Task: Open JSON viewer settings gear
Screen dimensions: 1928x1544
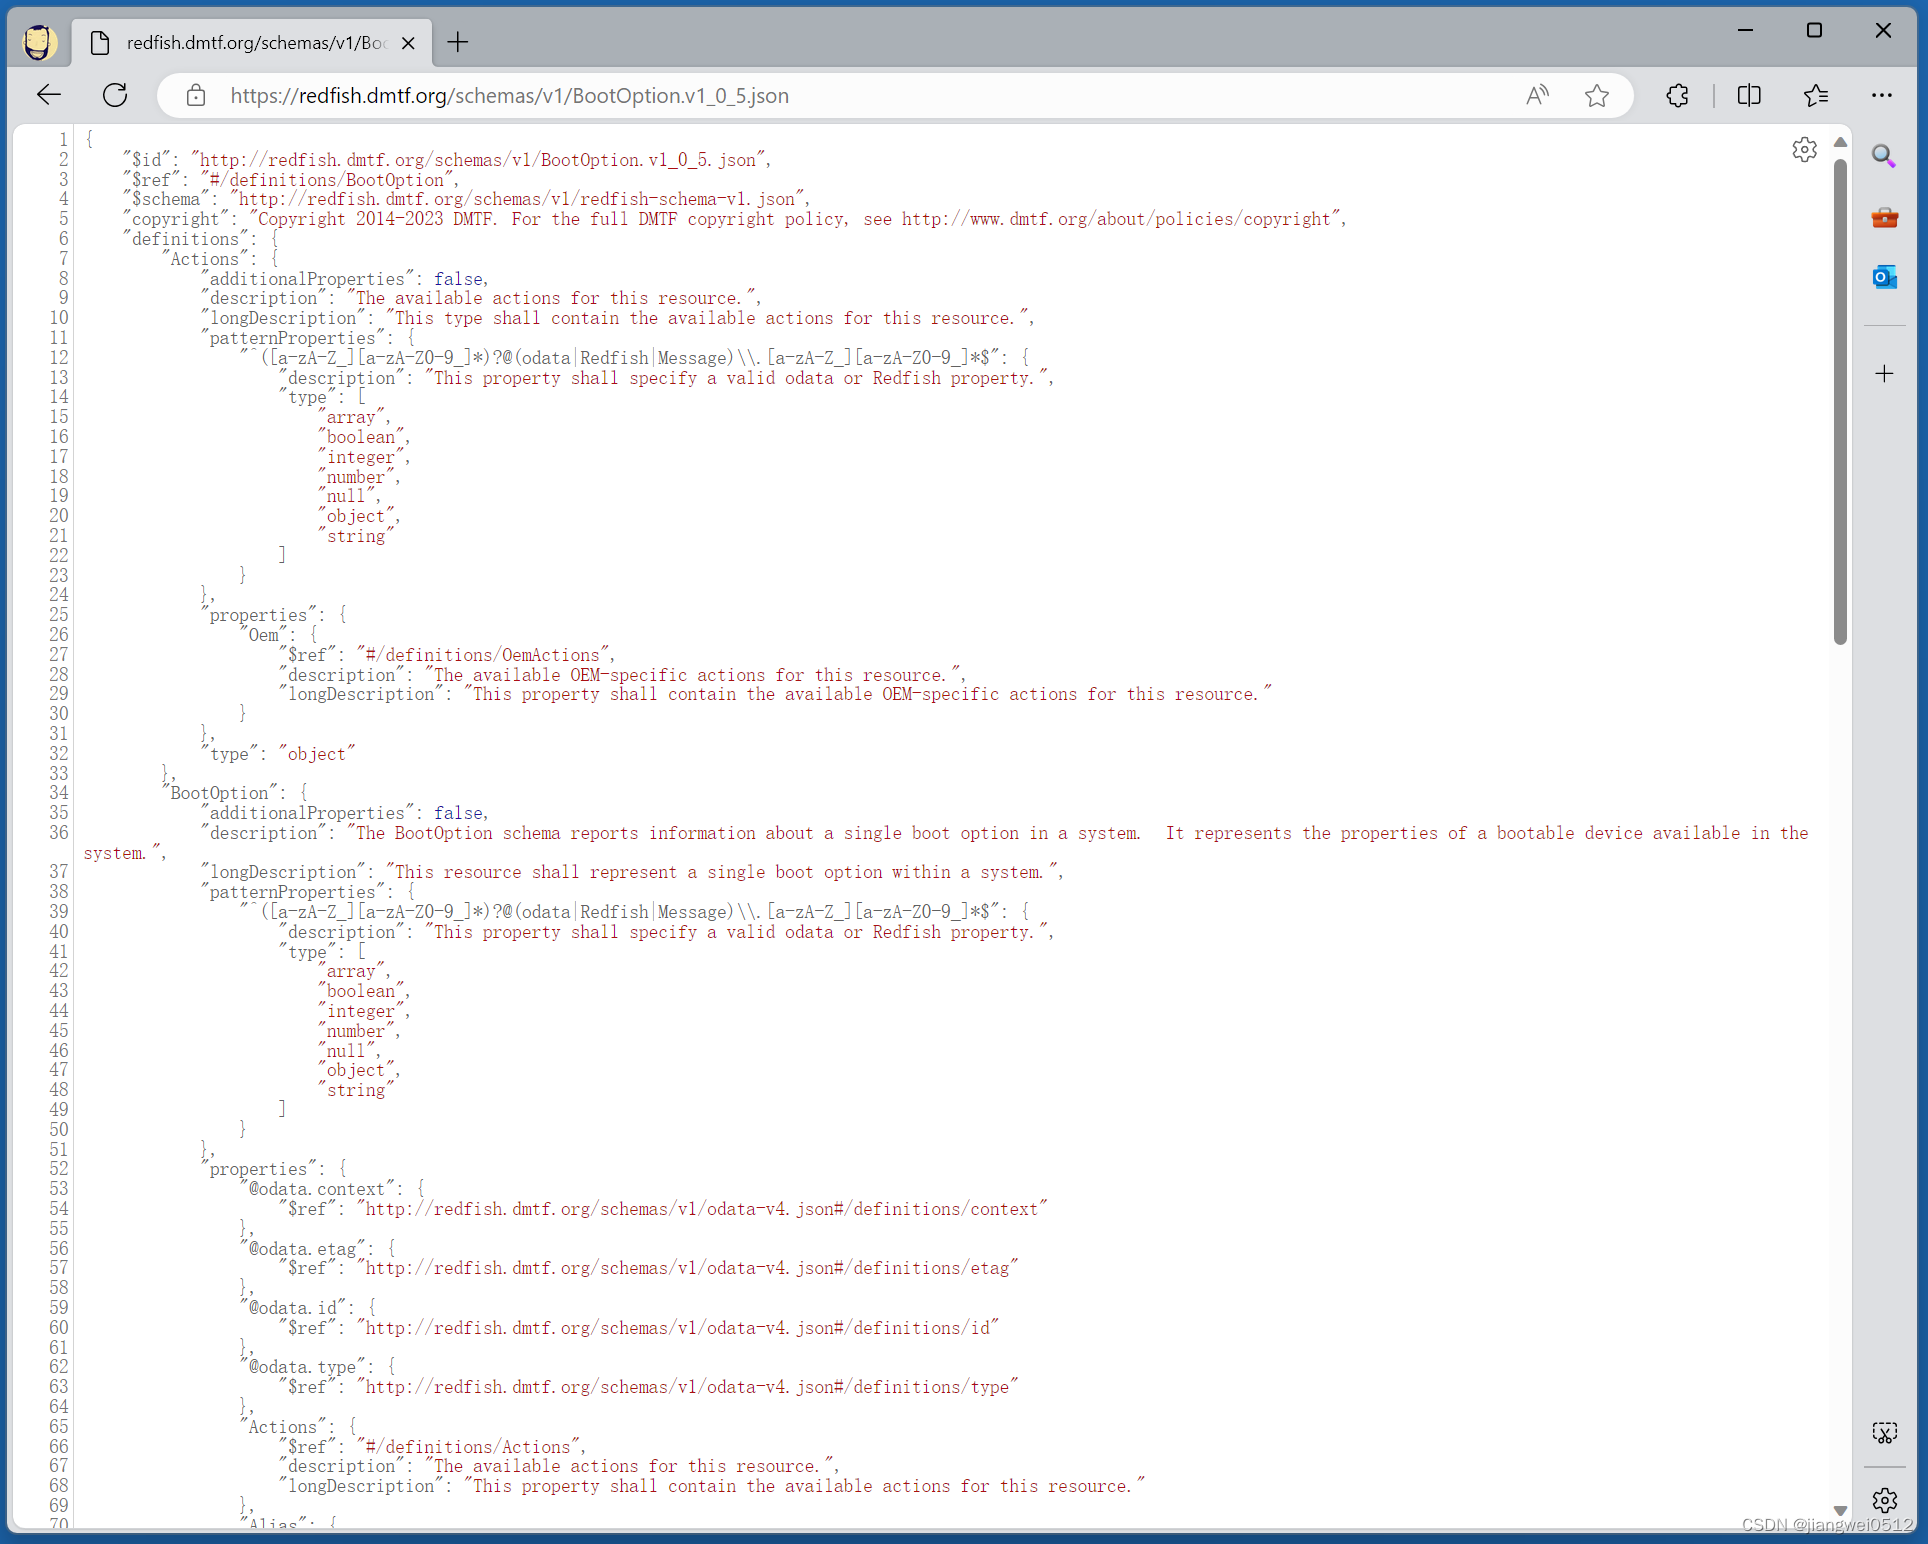Action: (1804, 150)
